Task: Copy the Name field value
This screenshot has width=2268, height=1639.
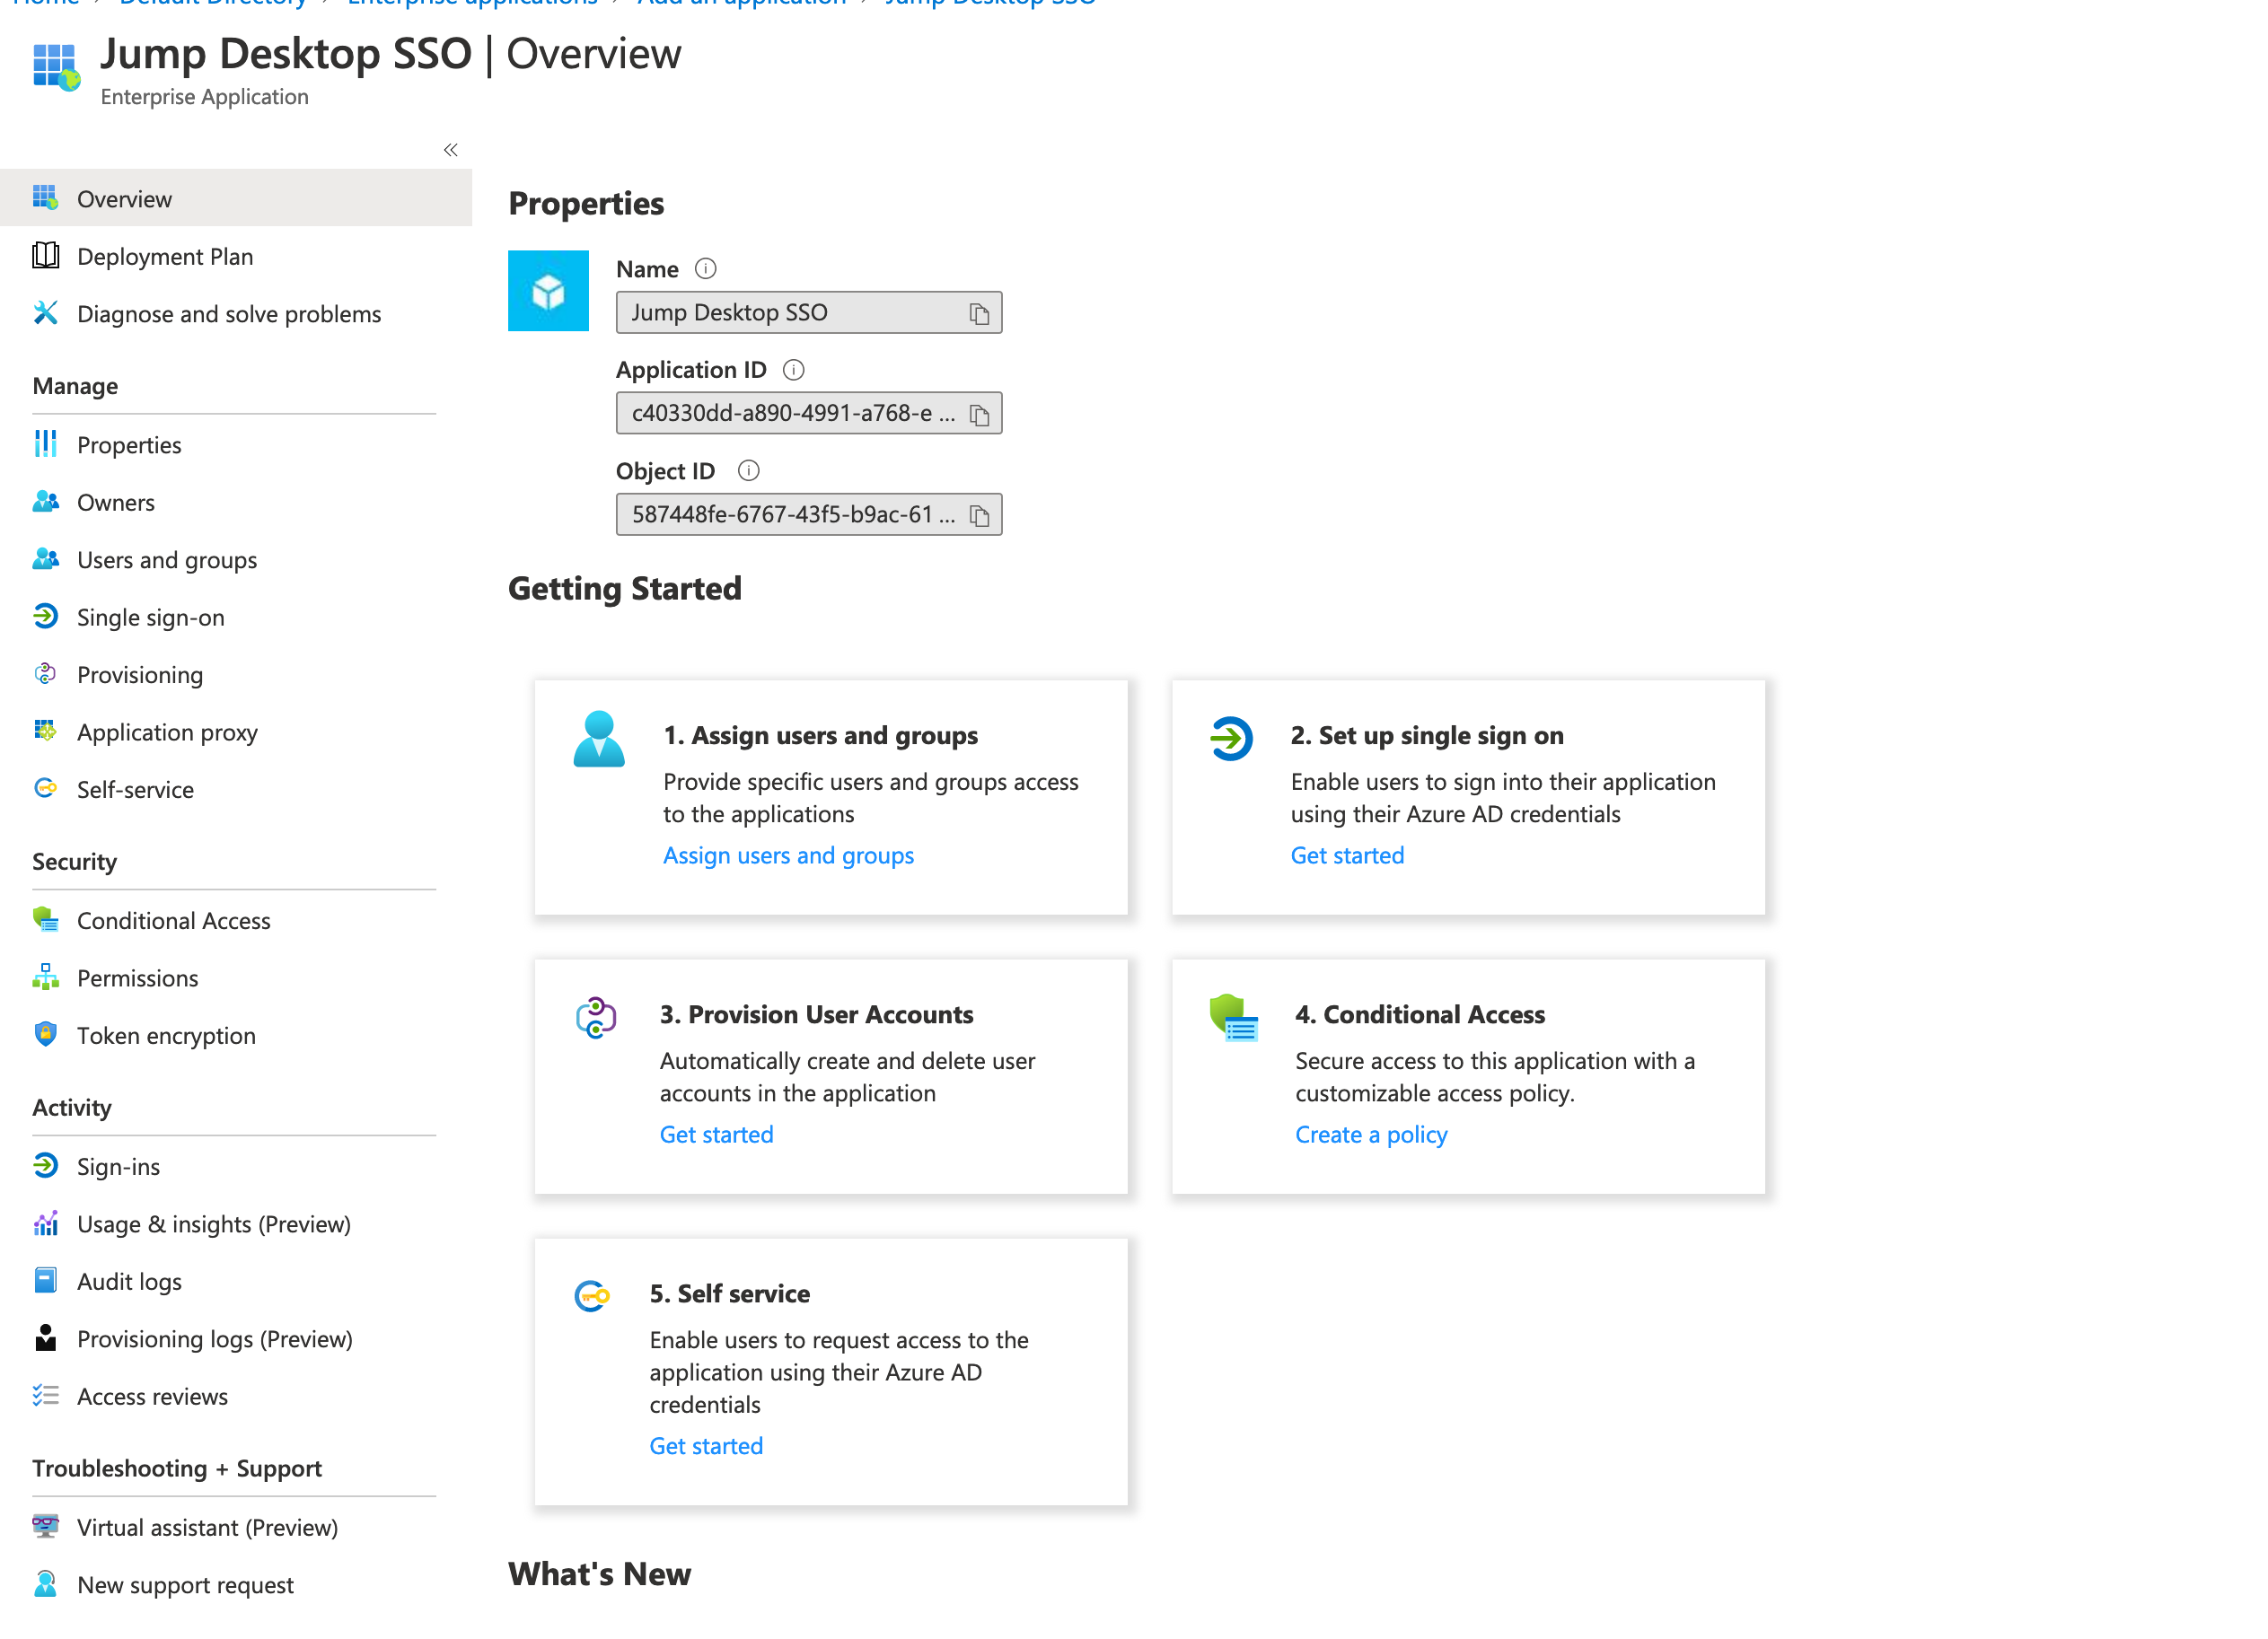Action: pos(979,314)
